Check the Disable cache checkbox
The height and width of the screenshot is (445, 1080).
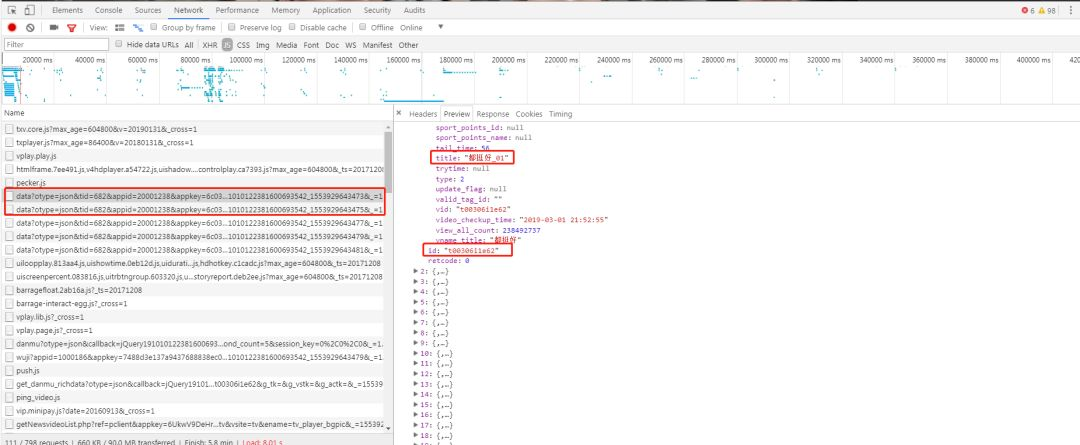point(293,27)
